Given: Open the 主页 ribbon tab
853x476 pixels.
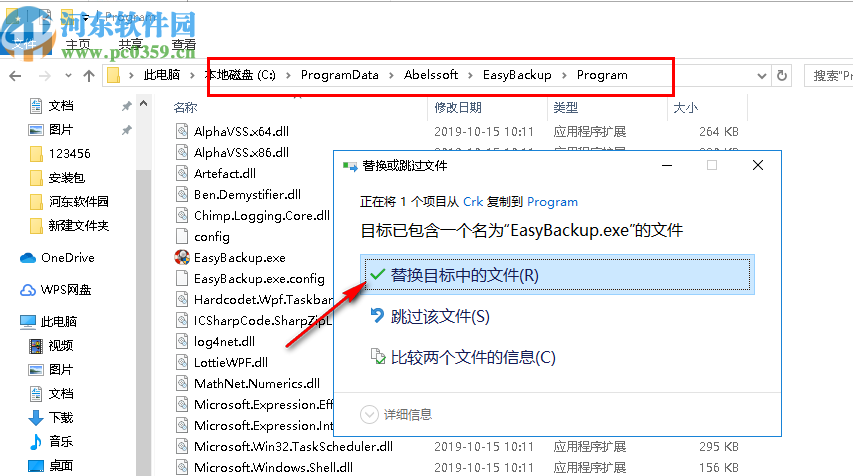Looking at the screenshot, I should click(78, 45).
